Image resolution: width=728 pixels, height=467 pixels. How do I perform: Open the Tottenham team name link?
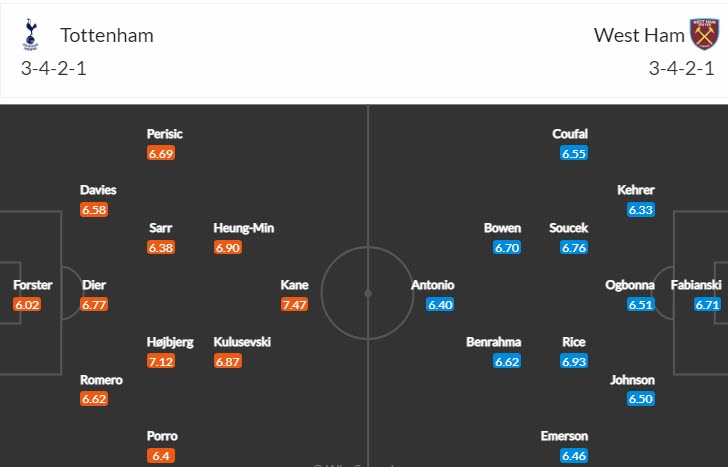[x=107, y=36]
